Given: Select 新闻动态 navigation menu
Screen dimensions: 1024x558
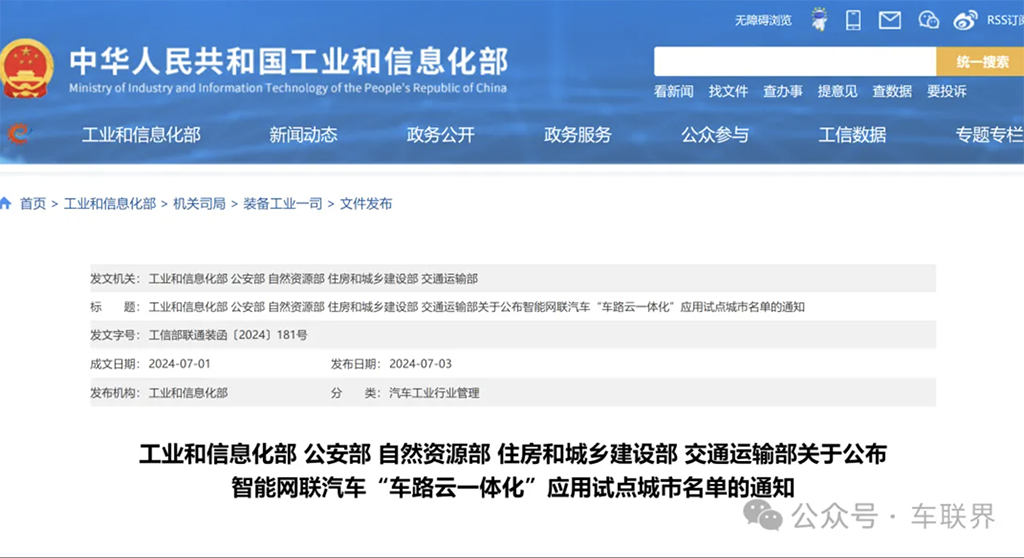Looking at the screenshot, I should [x=303, y=135].
